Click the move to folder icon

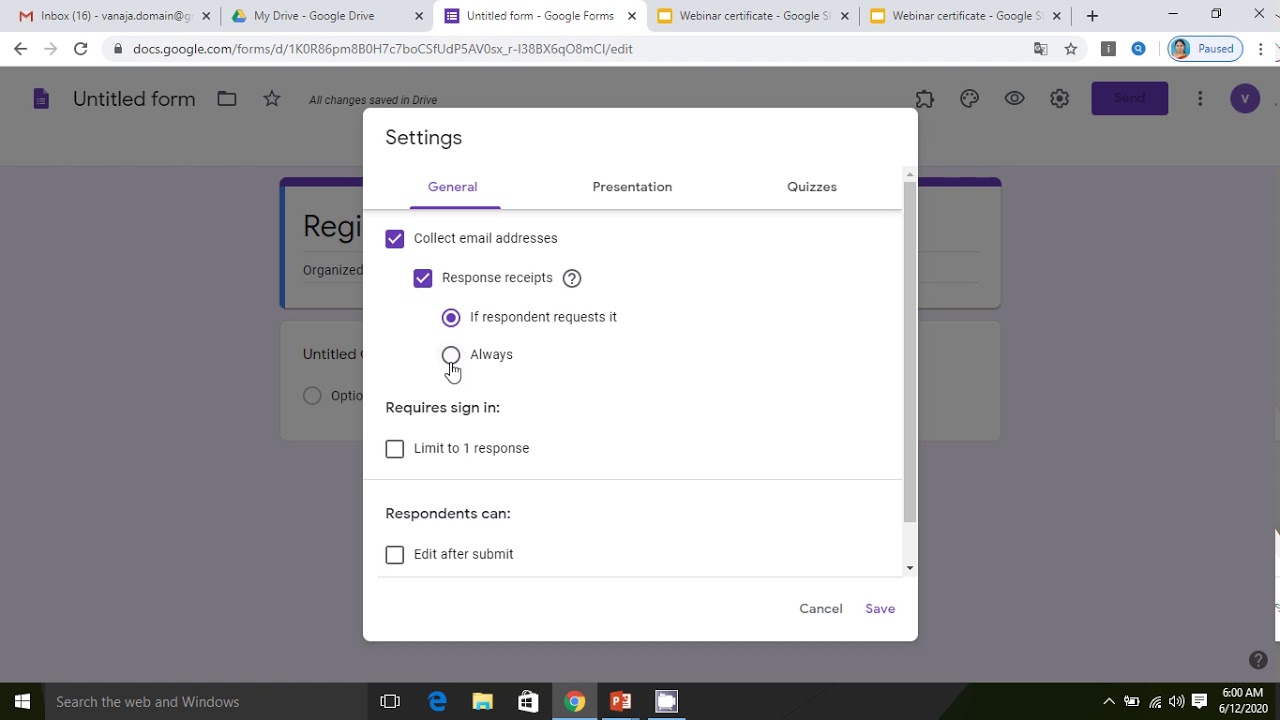[x=227, y=98]
